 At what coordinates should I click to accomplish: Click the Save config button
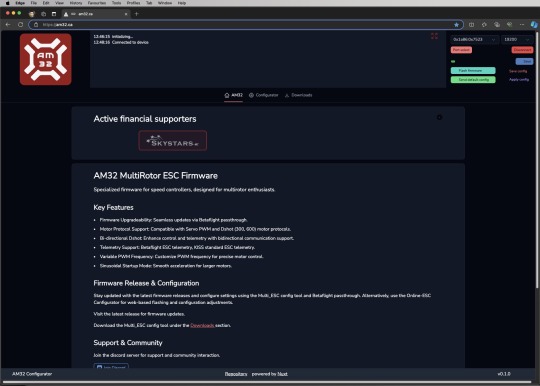[x=518, y=71]
